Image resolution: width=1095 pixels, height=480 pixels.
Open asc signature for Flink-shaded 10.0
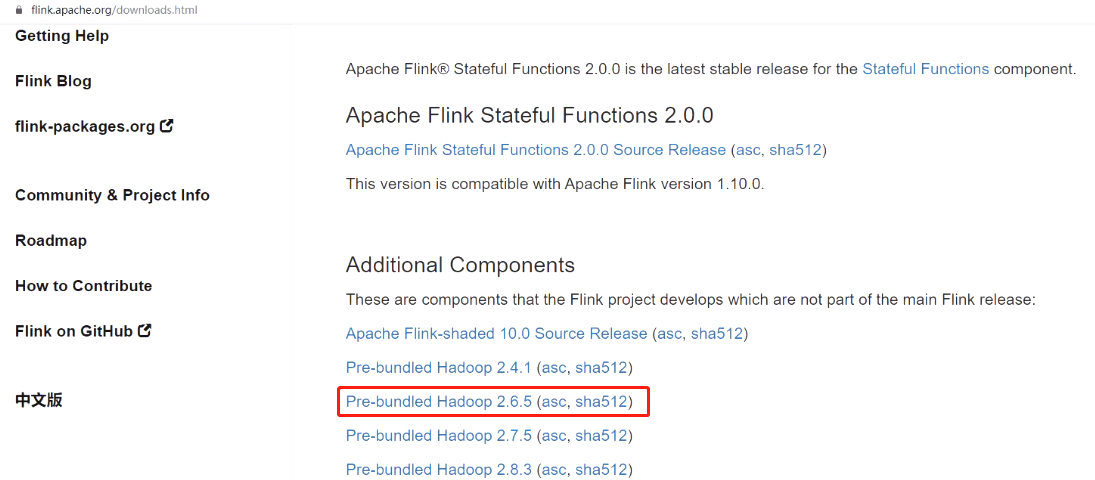[x=669, y=333]
